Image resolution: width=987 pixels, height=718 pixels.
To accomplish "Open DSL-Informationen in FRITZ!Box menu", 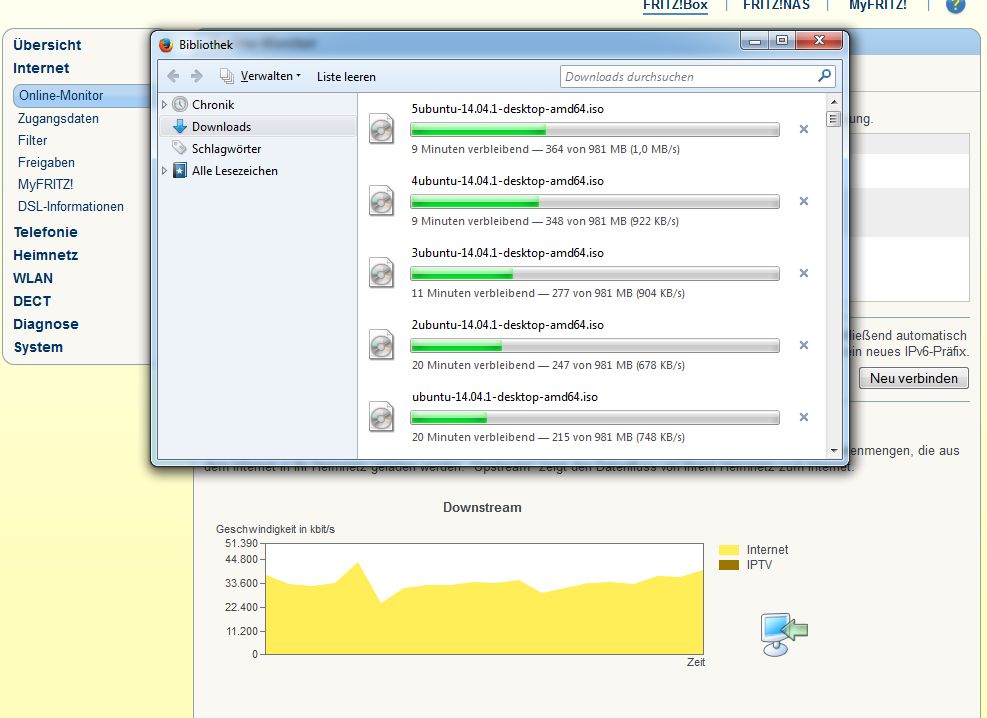I will (70, 206).
